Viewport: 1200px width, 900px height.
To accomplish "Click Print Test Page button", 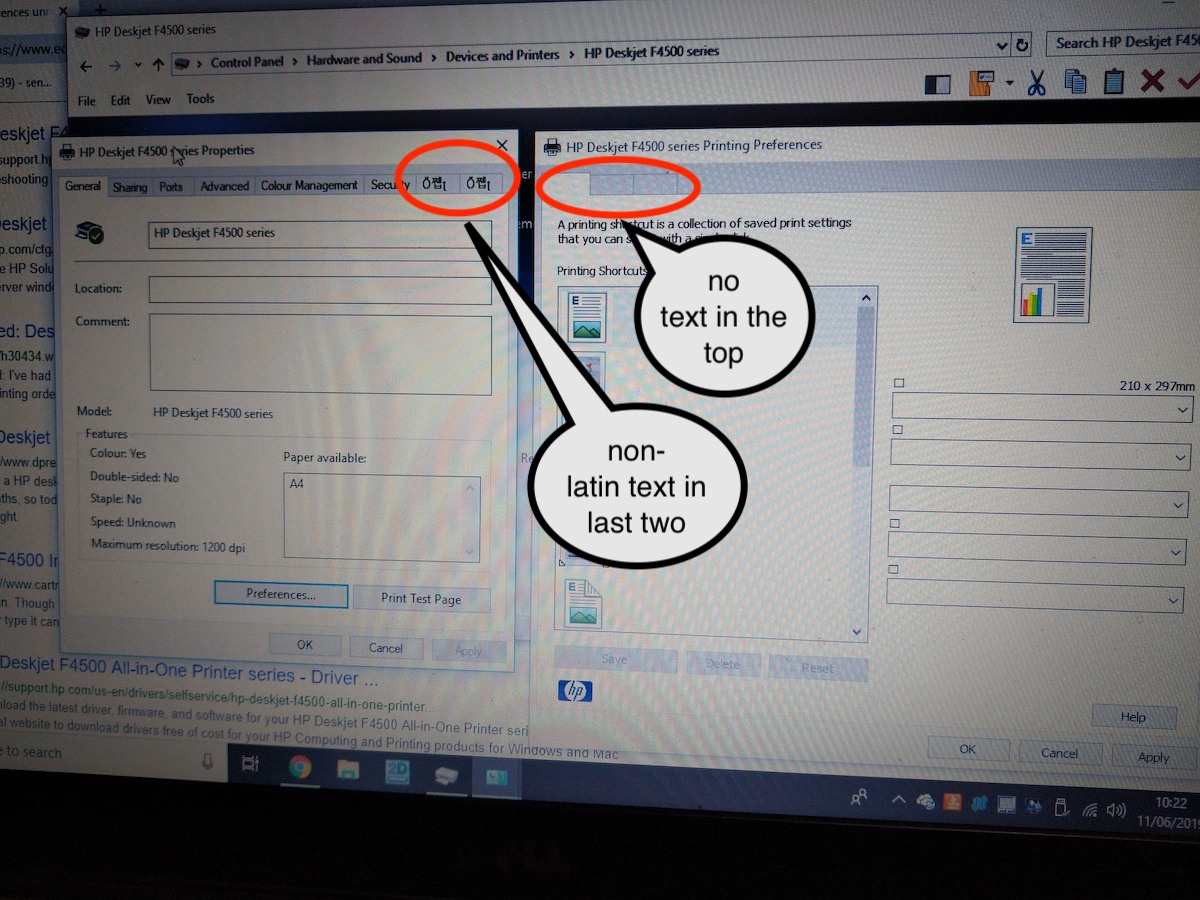I will point(421,599).
